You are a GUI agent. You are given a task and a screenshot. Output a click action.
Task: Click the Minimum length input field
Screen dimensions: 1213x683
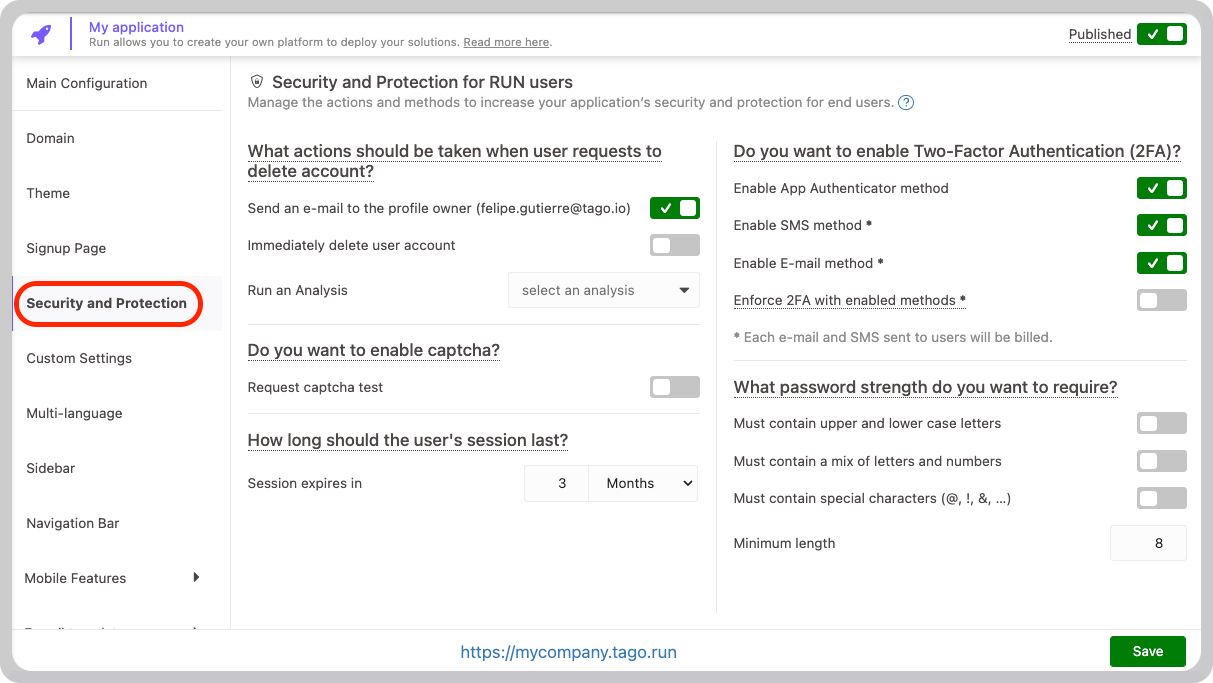[1148, 543]
